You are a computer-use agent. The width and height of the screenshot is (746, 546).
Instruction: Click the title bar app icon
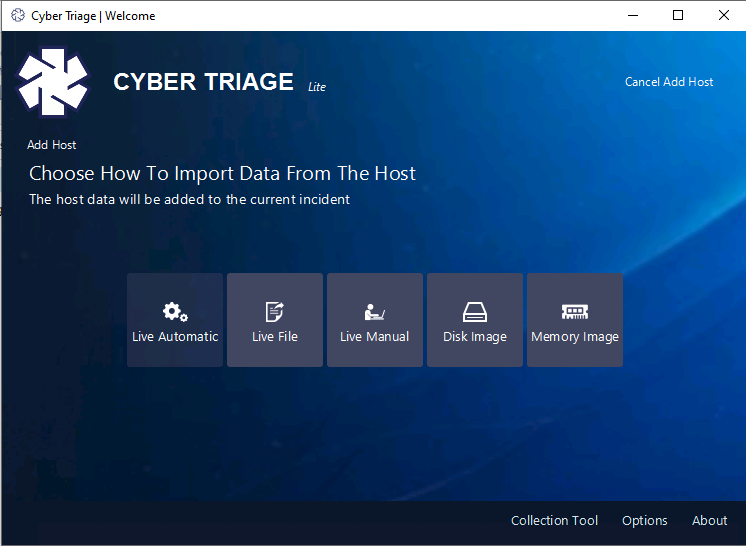click(x=18, y=15)
